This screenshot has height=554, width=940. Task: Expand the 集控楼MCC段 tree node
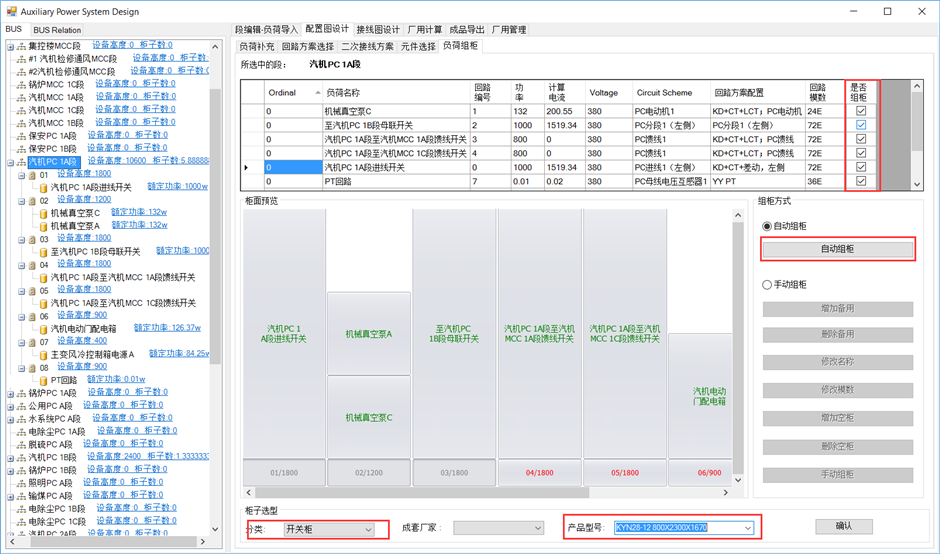(11, 46)
